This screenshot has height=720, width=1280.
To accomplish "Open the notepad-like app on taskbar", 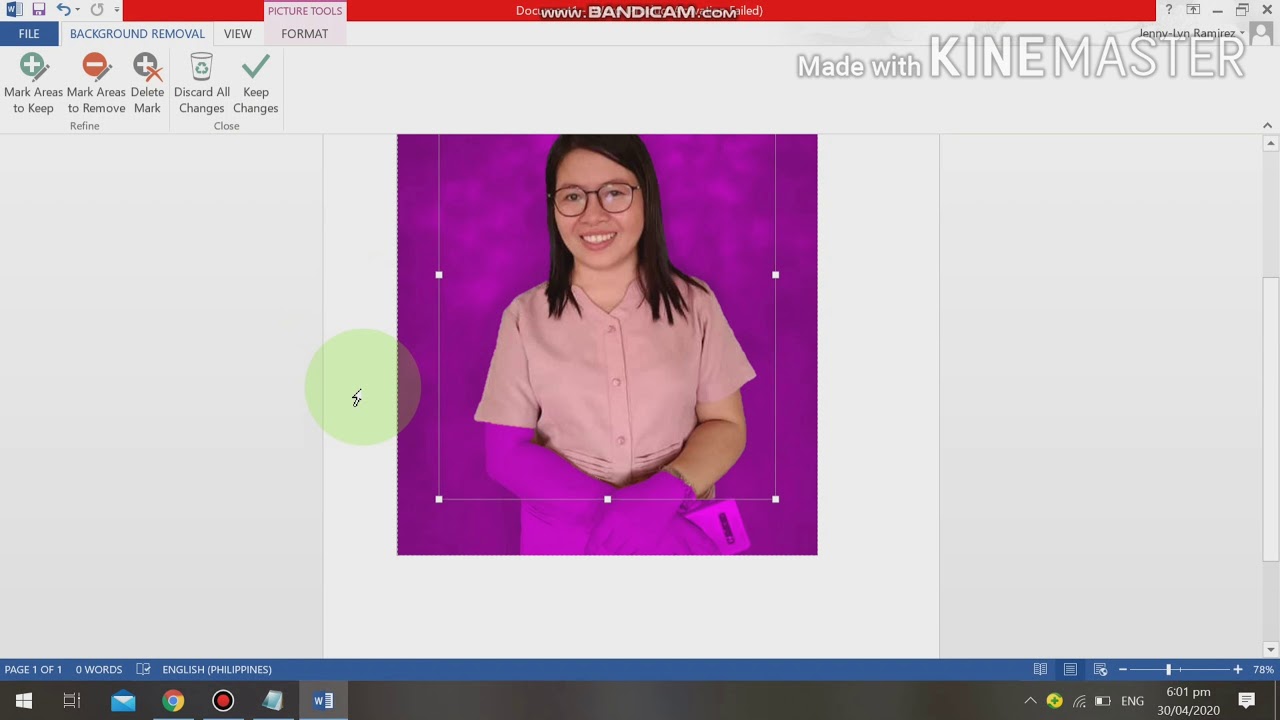I will point(273,701).
